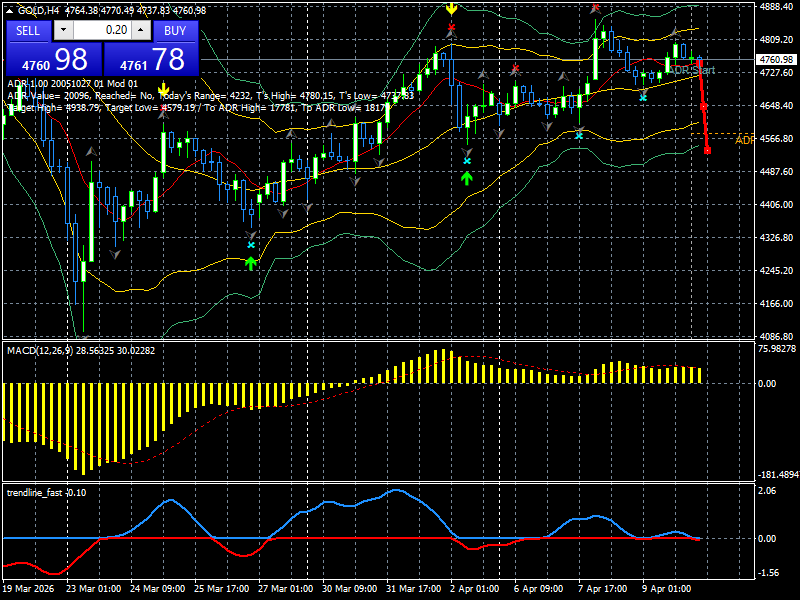
Task: Click the 9 Apr 01:00 time label
Action: coord(666,588)
